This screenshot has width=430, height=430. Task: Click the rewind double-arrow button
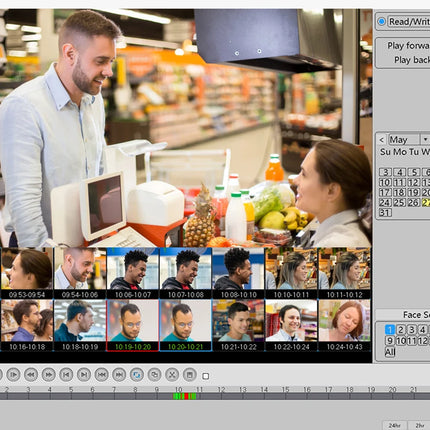pos(31,375)
